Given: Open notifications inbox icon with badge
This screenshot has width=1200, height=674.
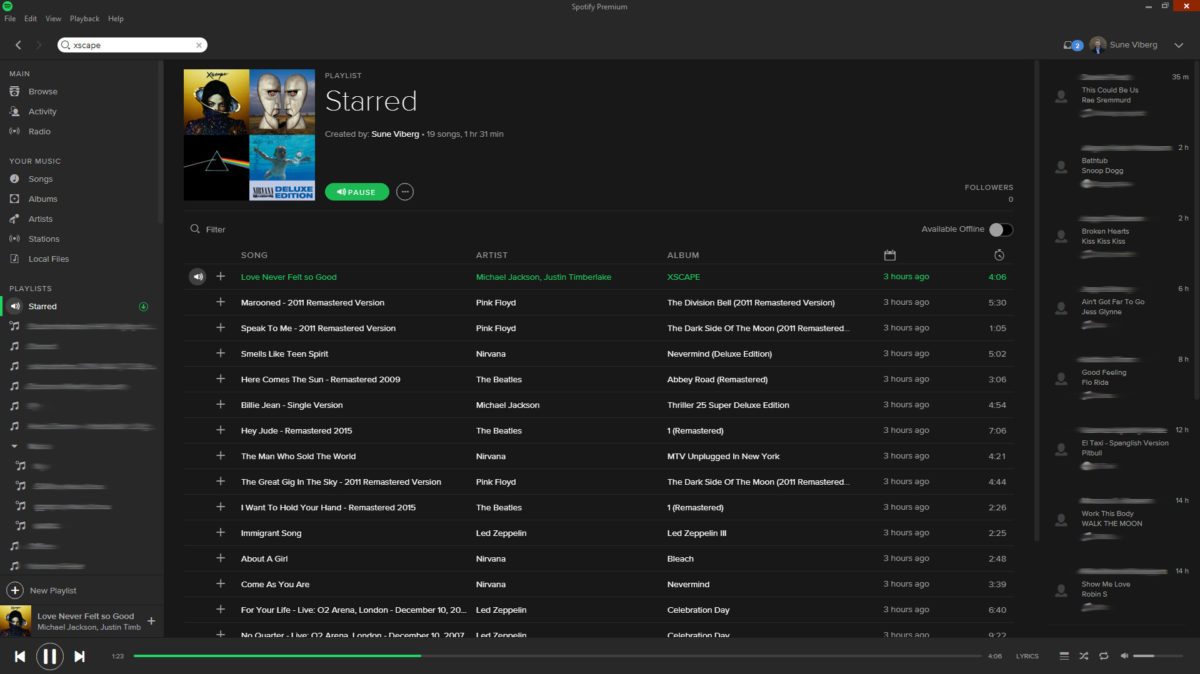Looking at the screenshot, I should 1072,45.
